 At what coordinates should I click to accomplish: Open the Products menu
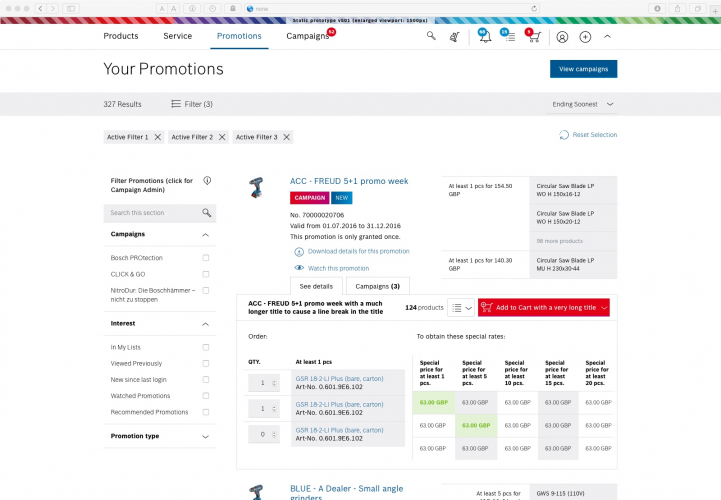coord(121,36)
